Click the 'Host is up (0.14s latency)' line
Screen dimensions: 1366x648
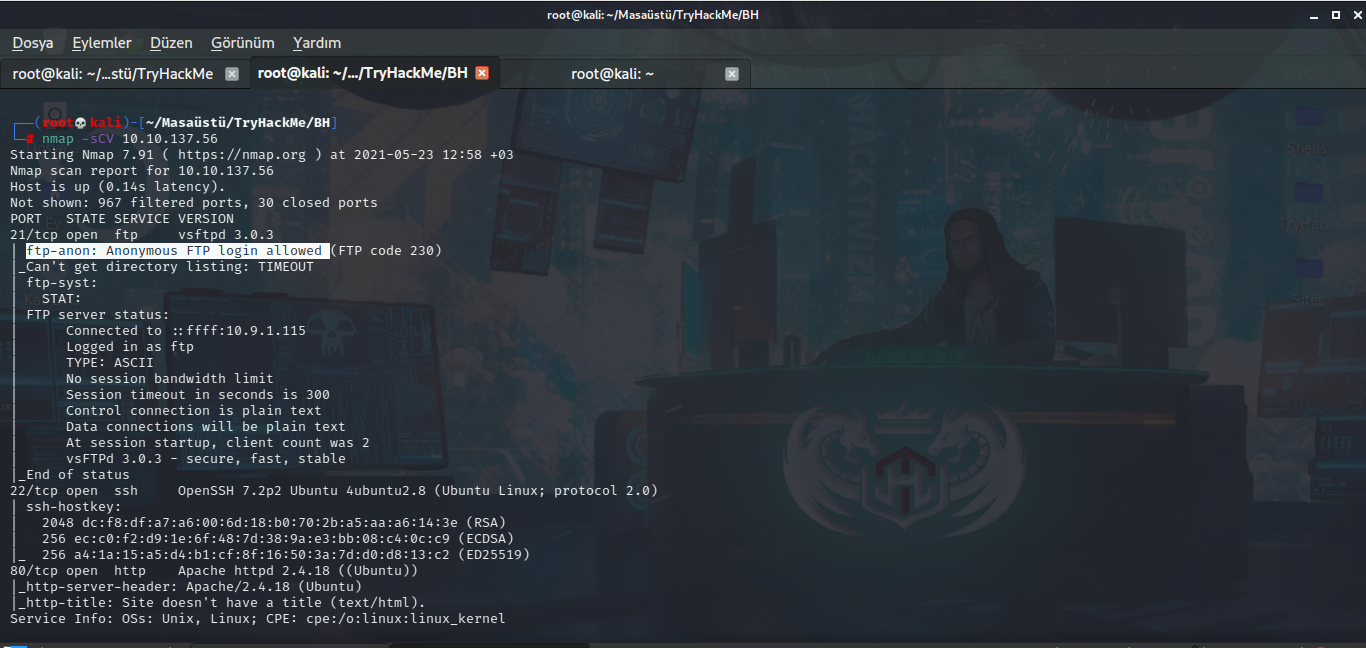pyautogui.click(x=118, y=187)
